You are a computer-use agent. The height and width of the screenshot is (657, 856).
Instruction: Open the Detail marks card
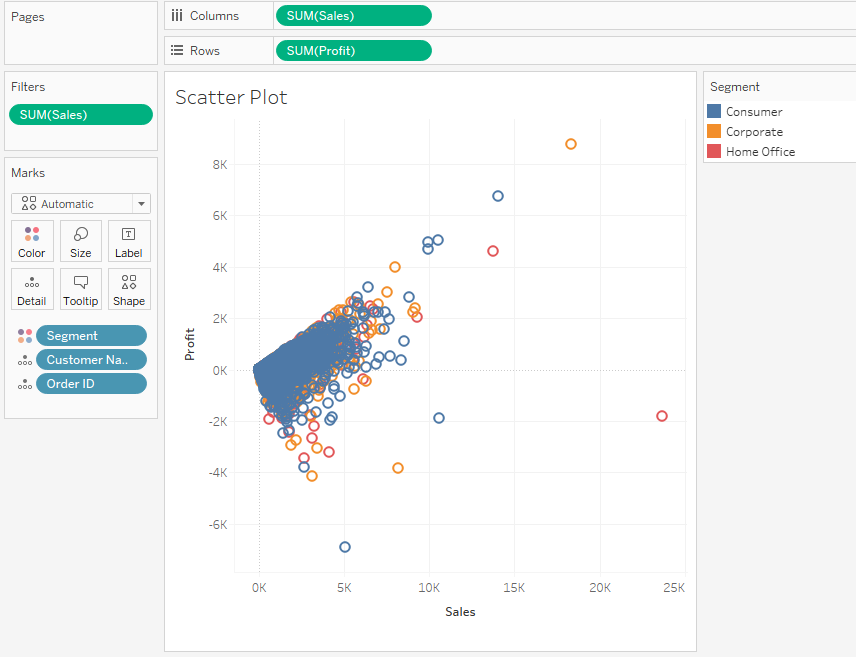tap(32, 289)
